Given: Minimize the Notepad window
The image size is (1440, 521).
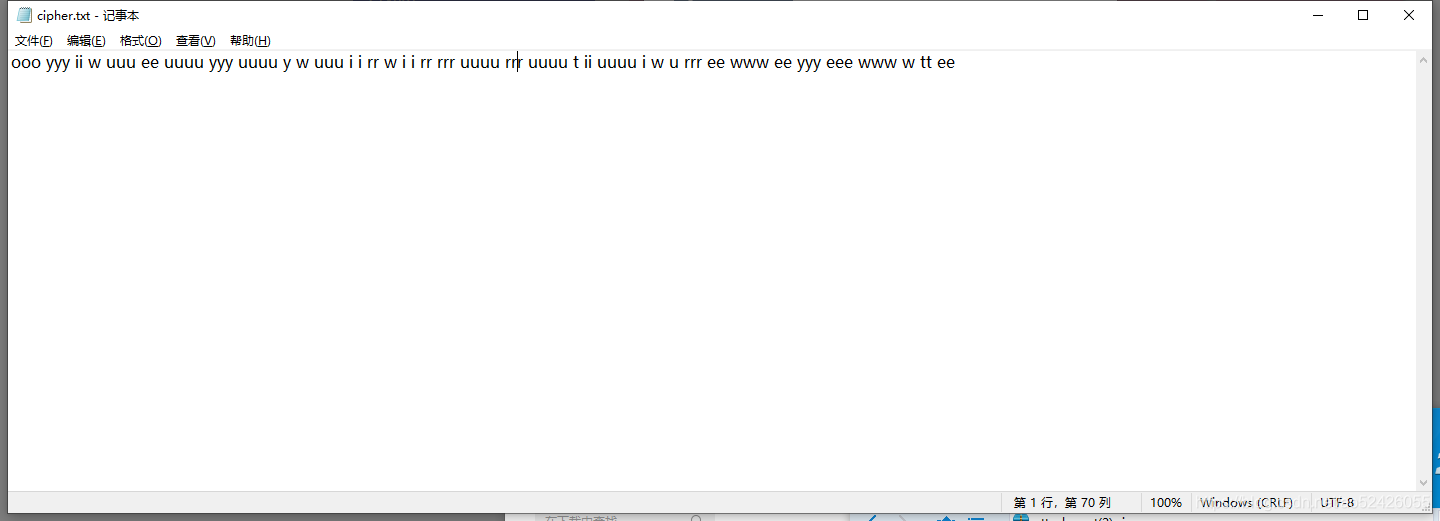Looking at the screenshot, I should pos(1318,15).
